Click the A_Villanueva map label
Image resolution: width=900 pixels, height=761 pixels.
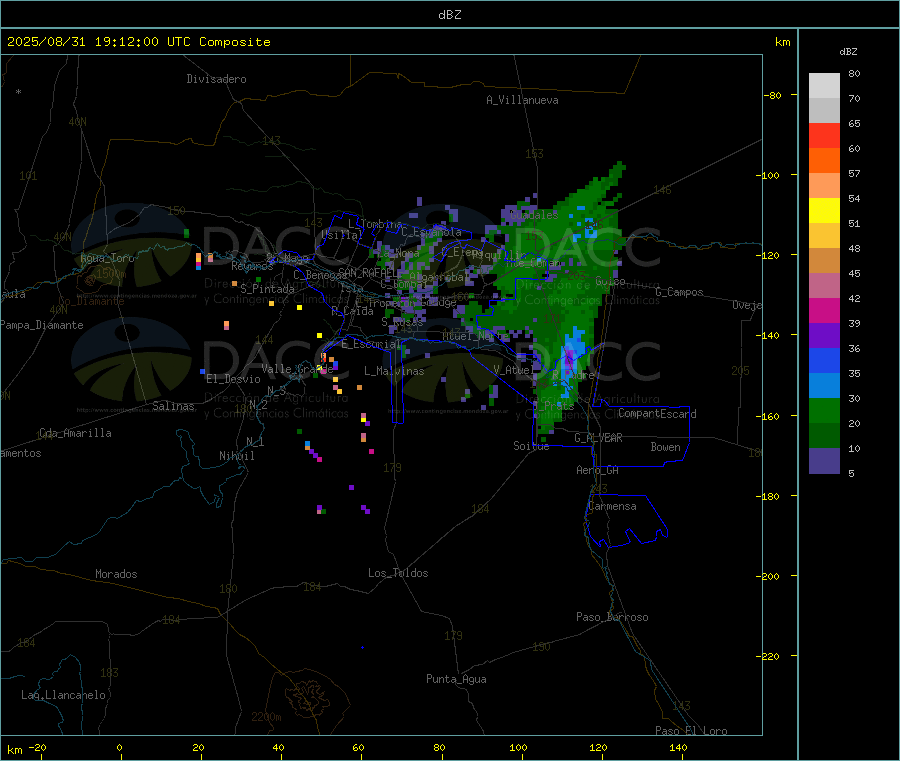pyautogui.click(x=522, y=100)
